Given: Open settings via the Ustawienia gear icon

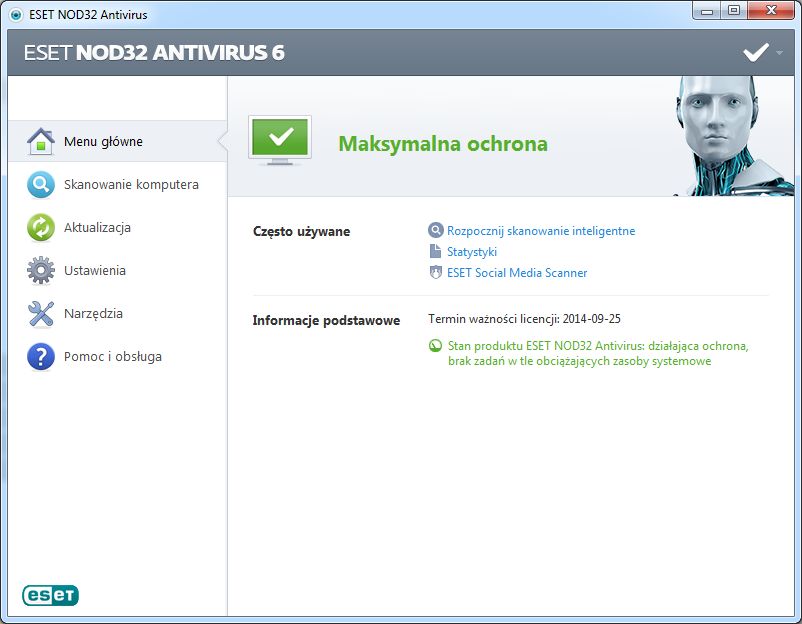Looking at the screenshot, I should point(40,270).
